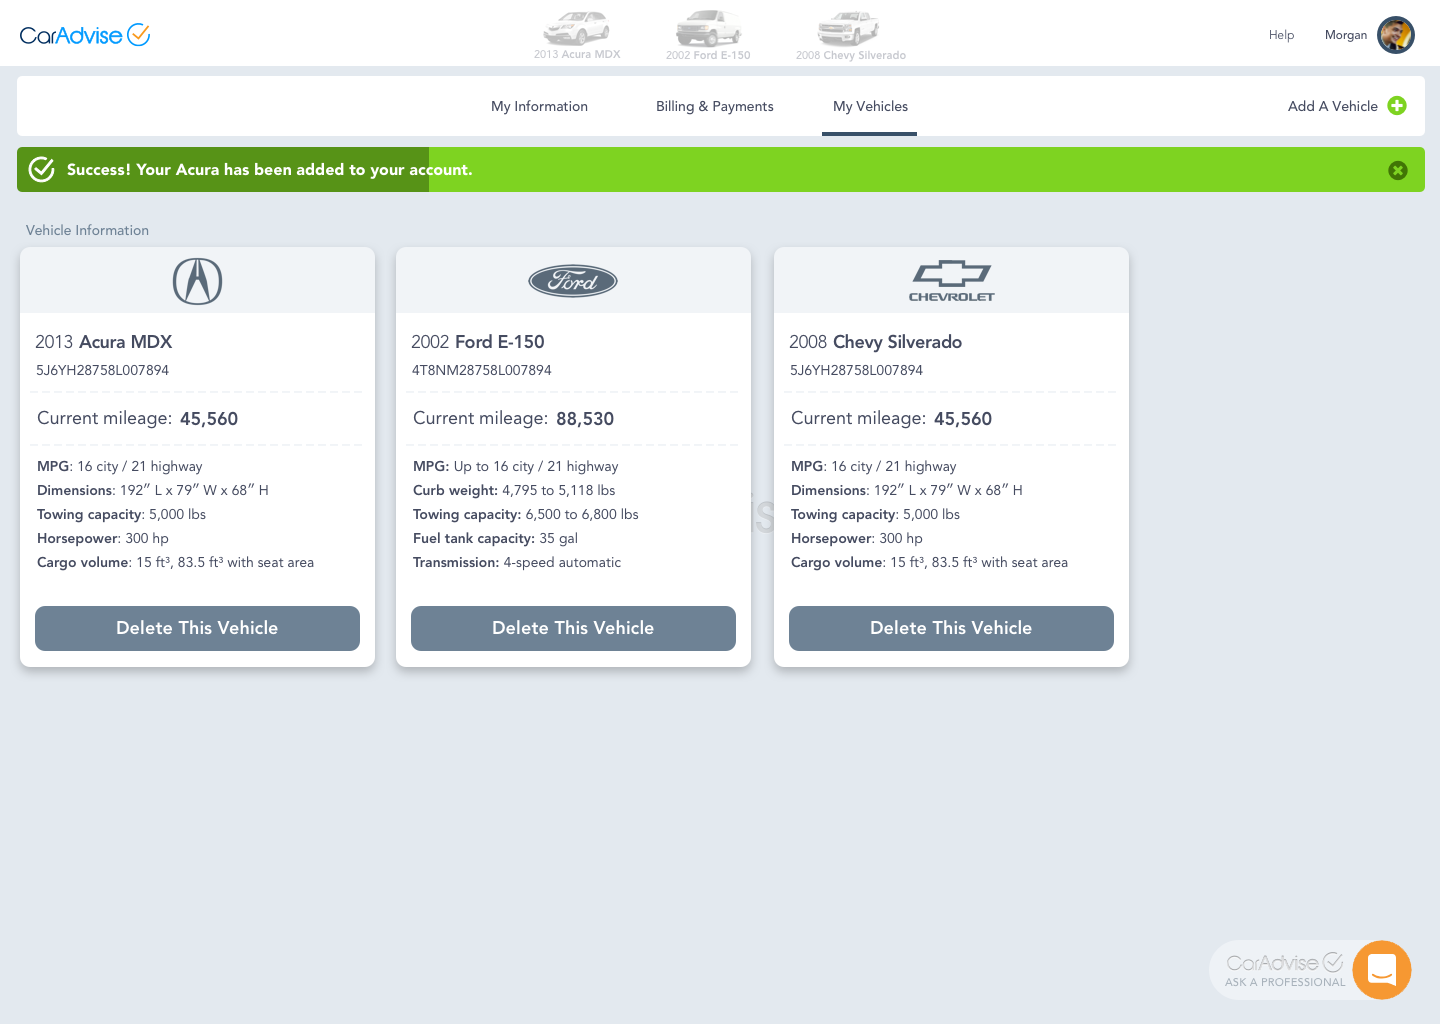Click Acura MDX VIN number
Screen dimensions: 1440x1024
[x=102, y=370]
